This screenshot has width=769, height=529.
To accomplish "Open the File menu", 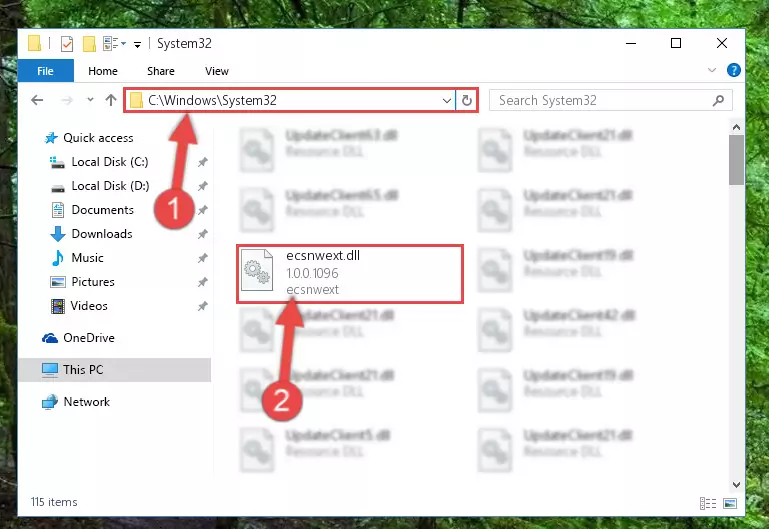I will coord(46,71).
